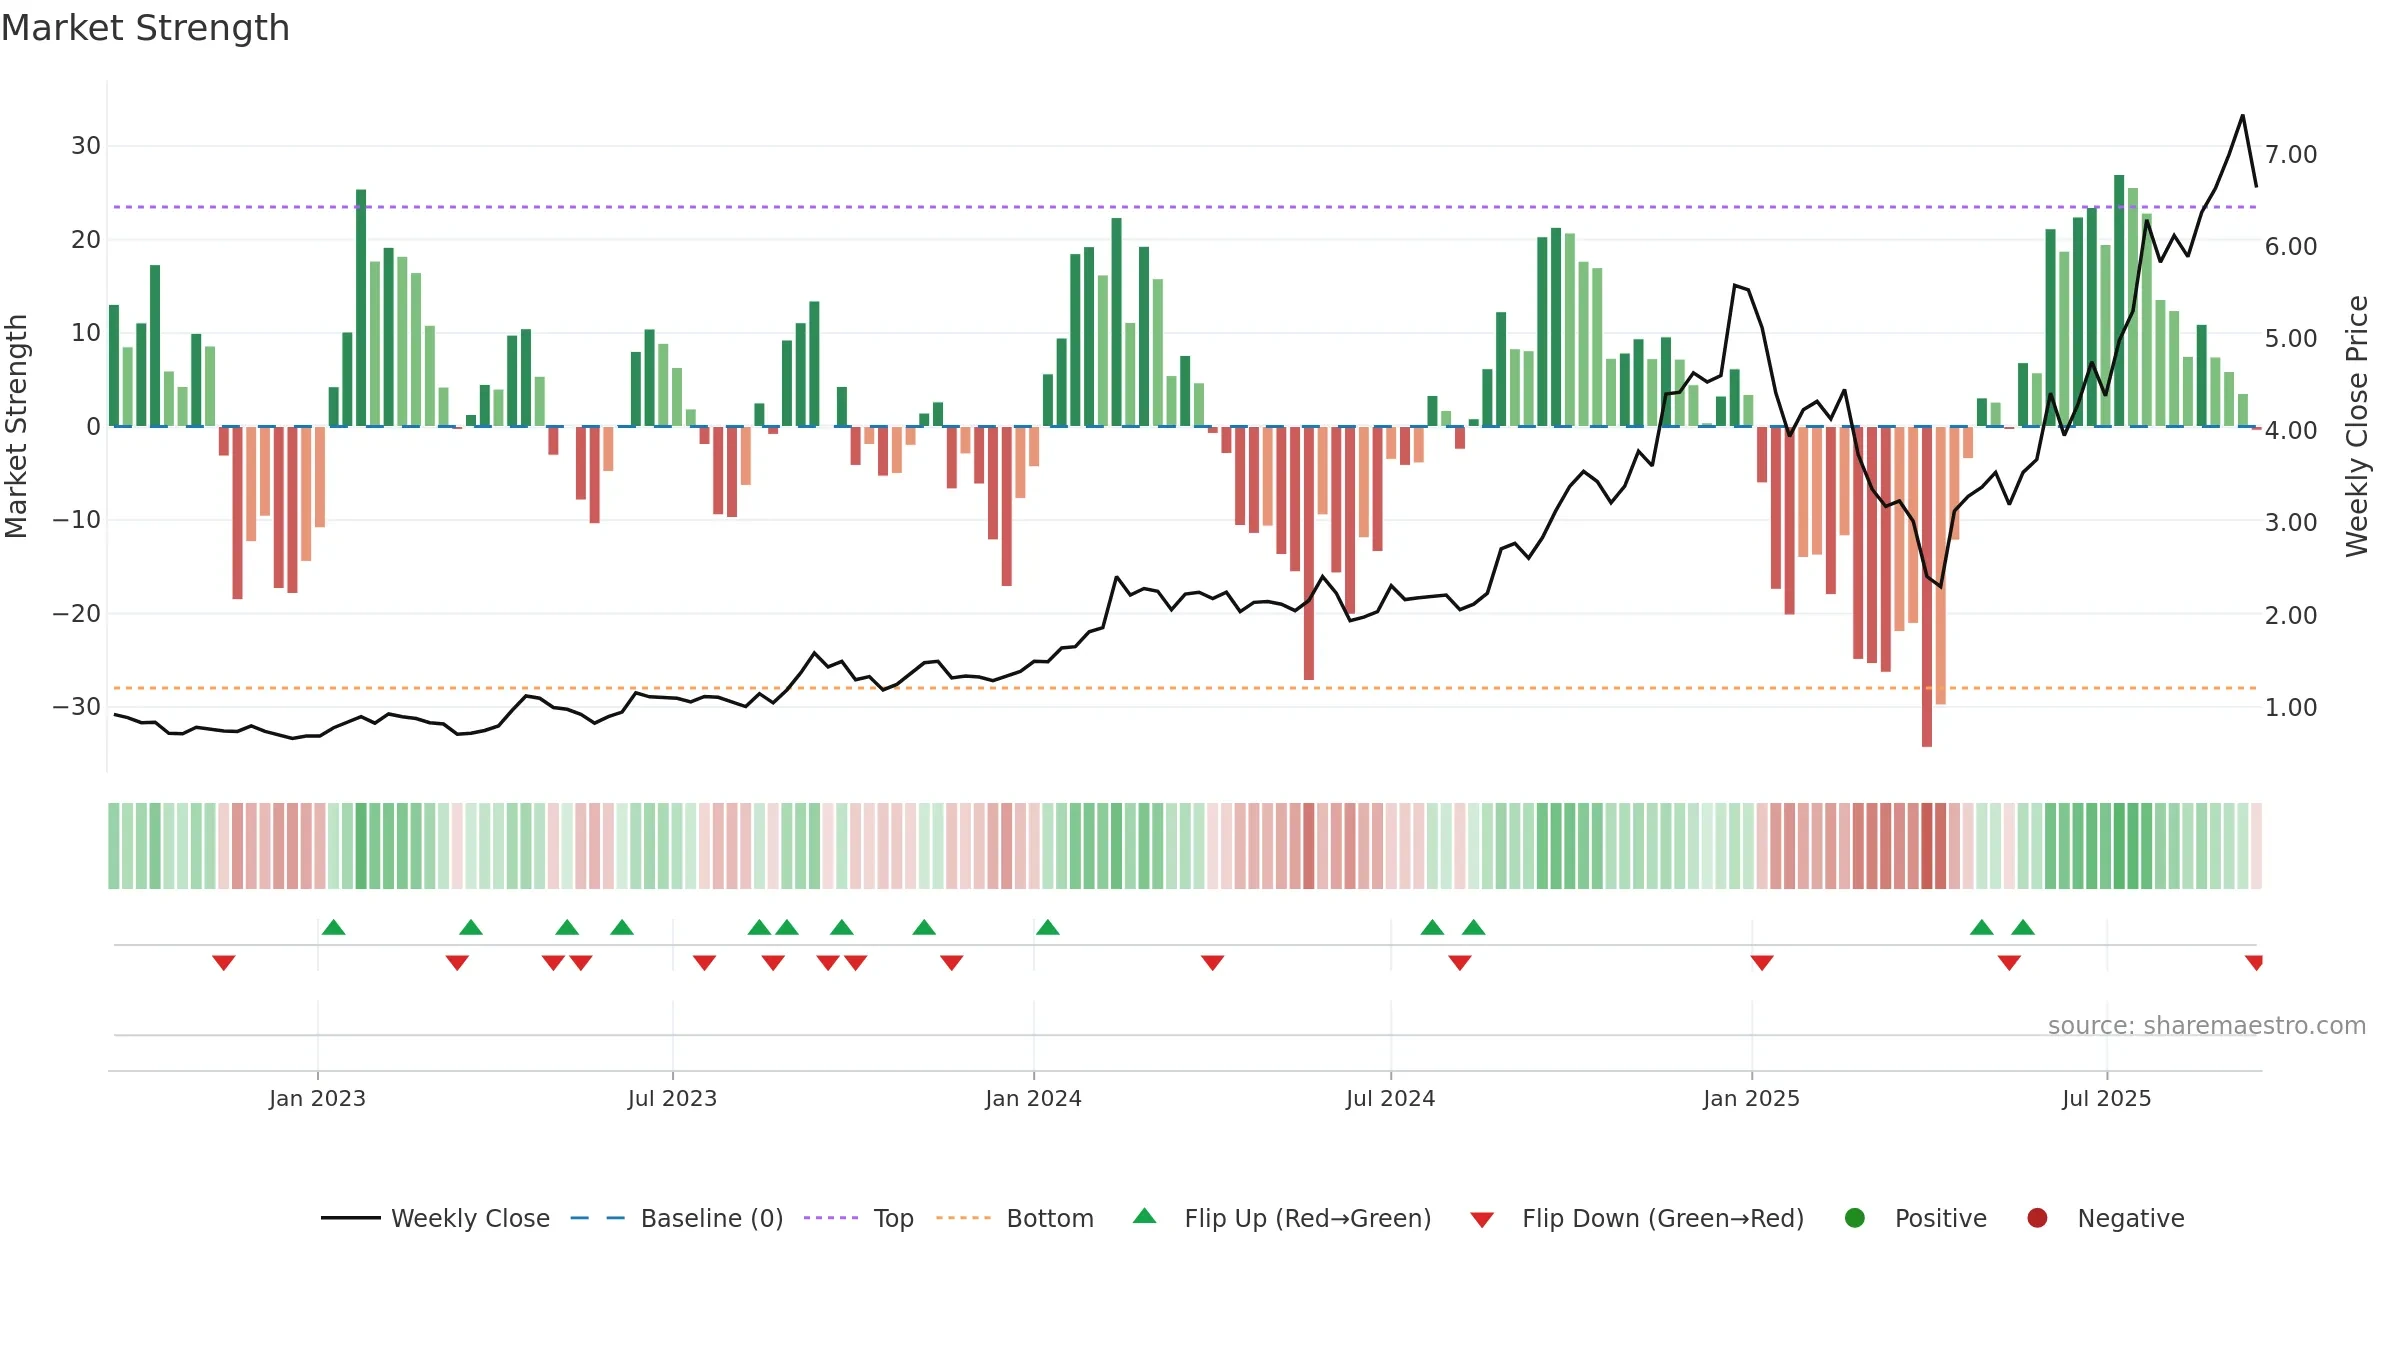Screen dimensions: 2400x1350
Task: Click the Market Strength chart title
Action: click(145, 28)
